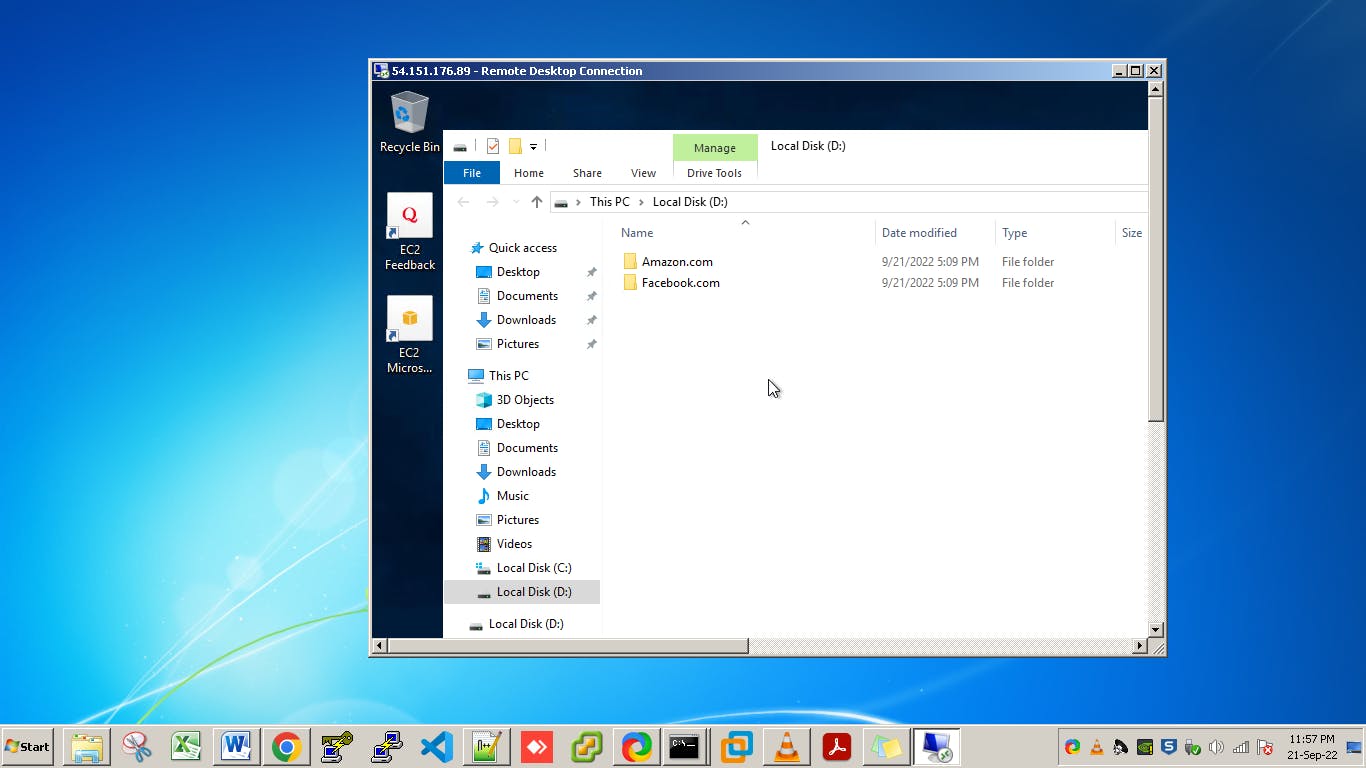Open the Customize Quick Access Toolbar dropdown

click(533, 147)
